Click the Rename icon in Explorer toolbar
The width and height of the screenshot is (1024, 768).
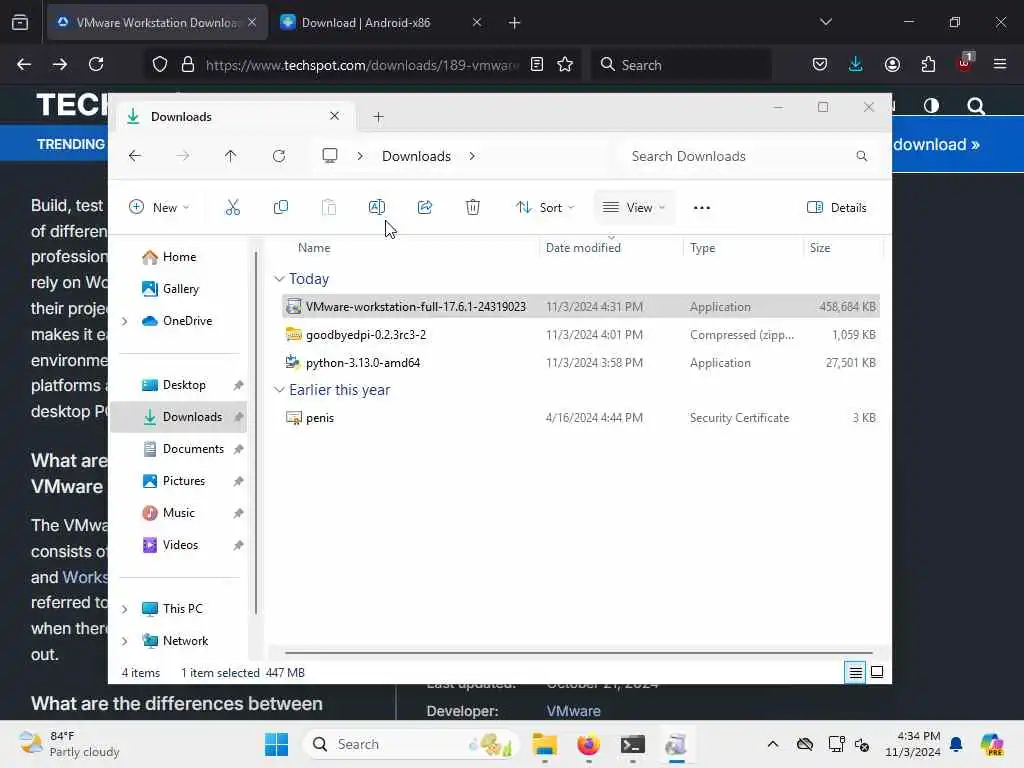pyautogui.click(x=377, y=208)
